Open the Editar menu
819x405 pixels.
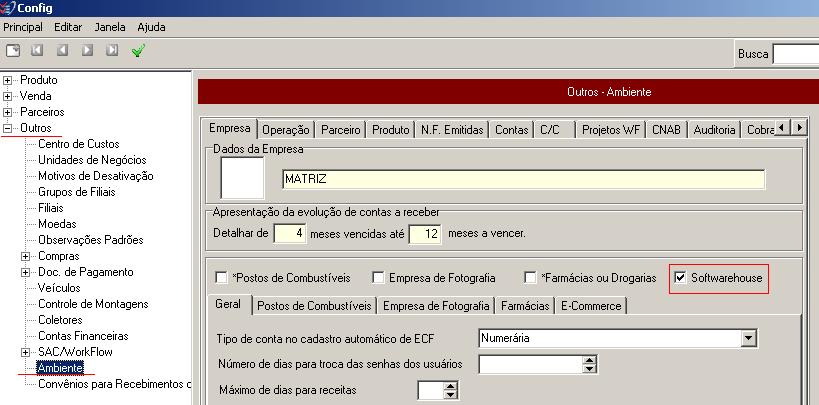pyautogui.click(x=68, y=27)
